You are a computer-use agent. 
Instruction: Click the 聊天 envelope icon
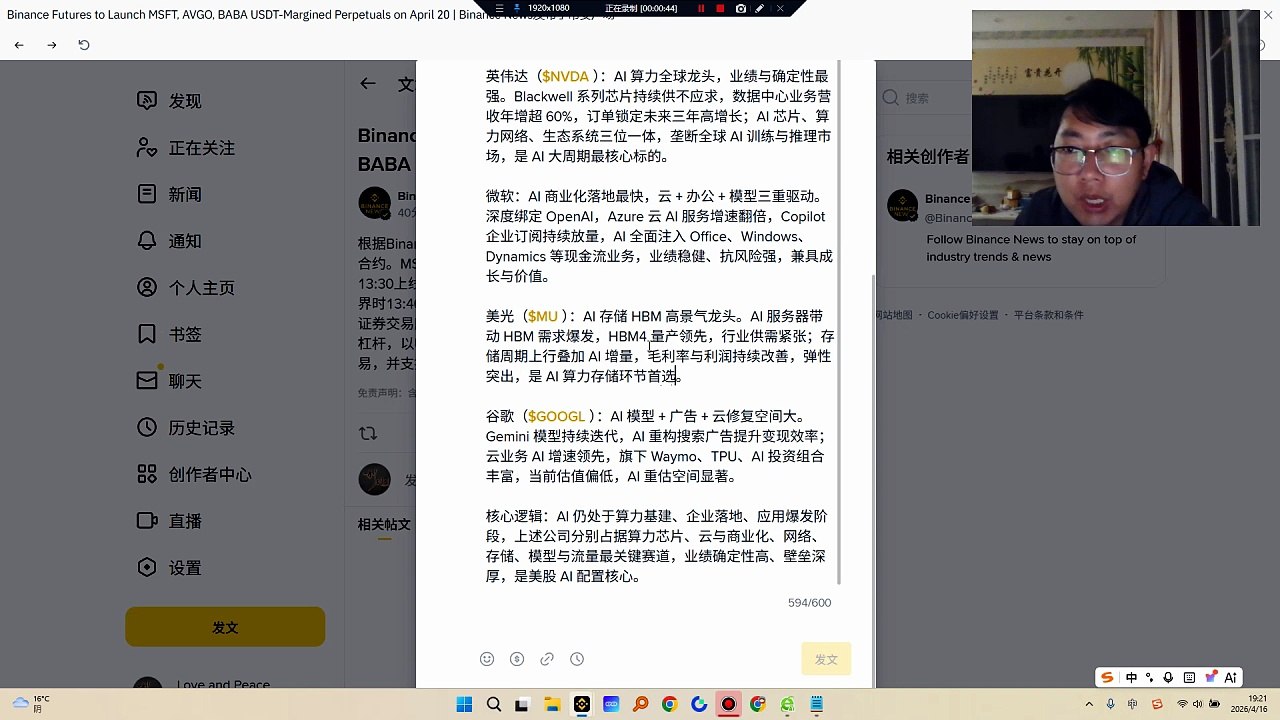point(147,381)
